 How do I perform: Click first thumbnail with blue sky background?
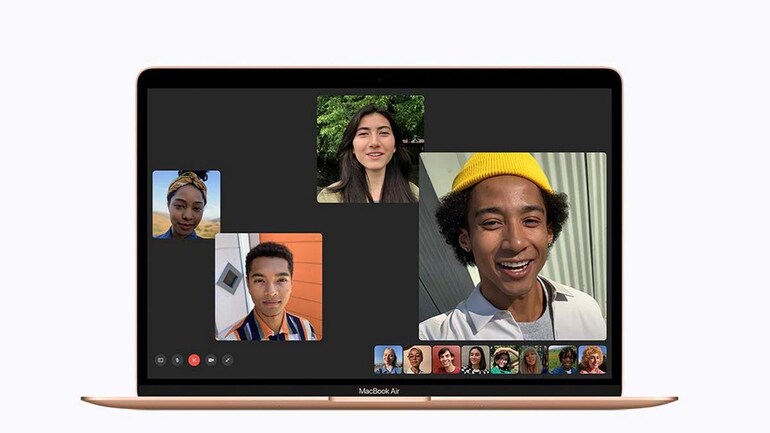point(388,359)
